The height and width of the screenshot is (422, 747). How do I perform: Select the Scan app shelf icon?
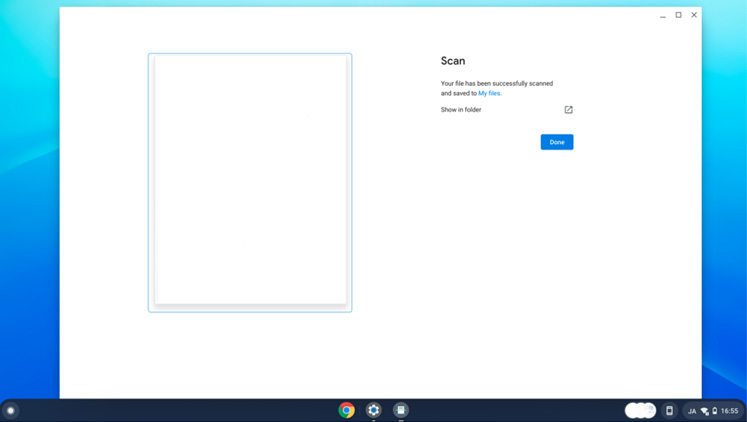pos(401,410)
